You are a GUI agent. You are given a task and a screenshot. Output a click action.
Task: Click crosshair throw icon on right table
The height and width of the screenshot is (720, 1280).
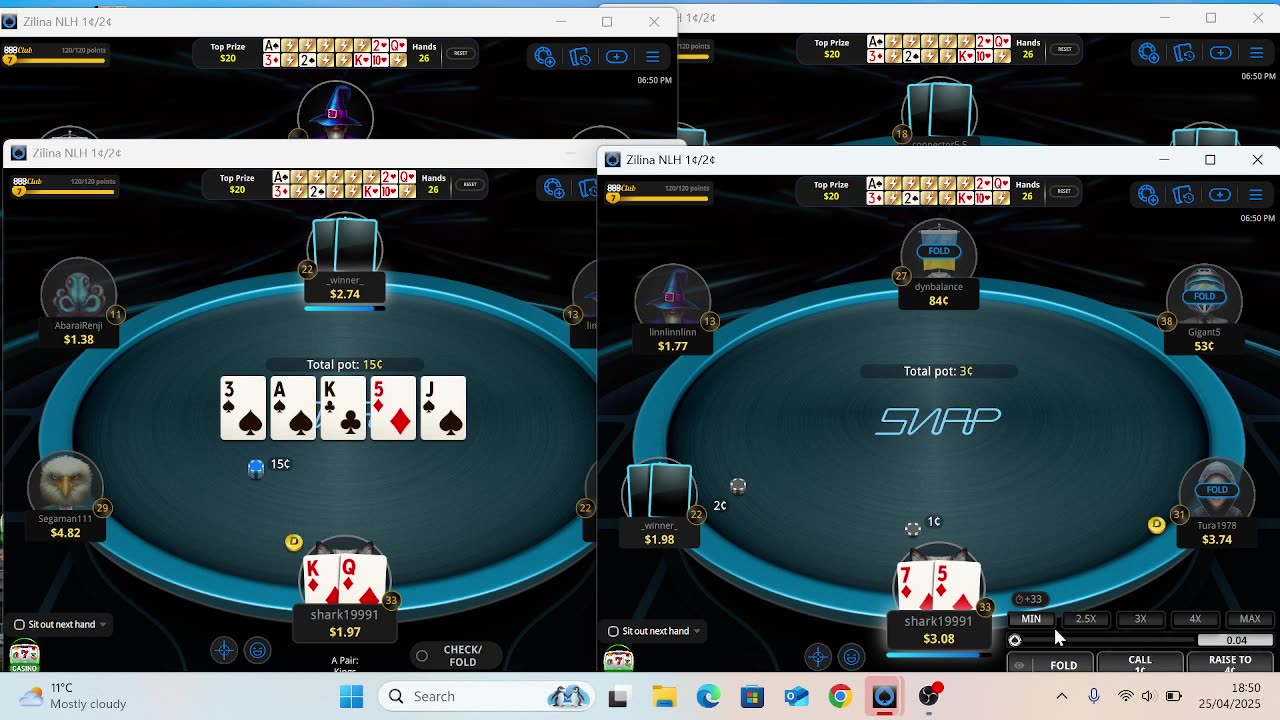pos(818,657)
